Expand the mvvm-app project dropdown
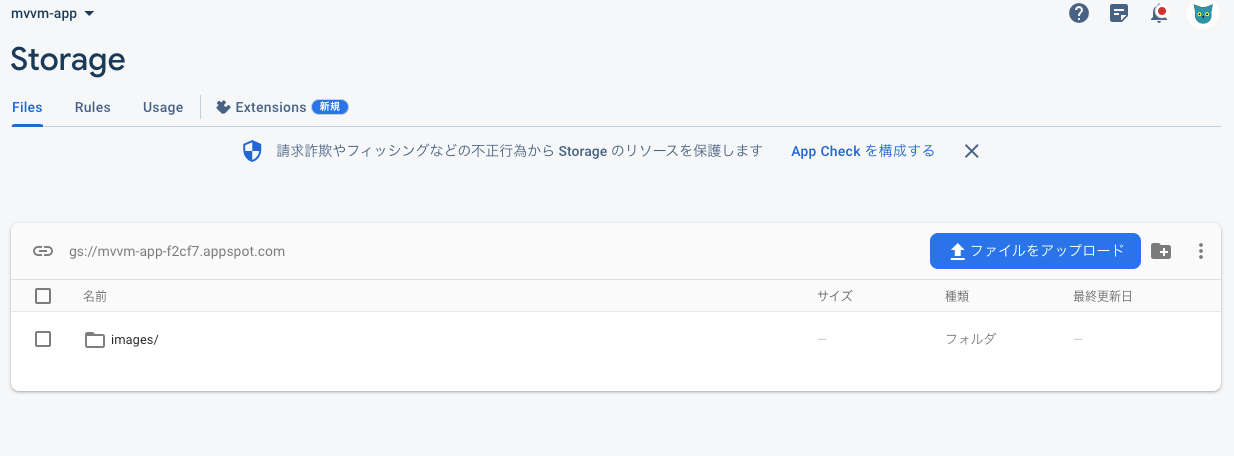 point(52,13)
